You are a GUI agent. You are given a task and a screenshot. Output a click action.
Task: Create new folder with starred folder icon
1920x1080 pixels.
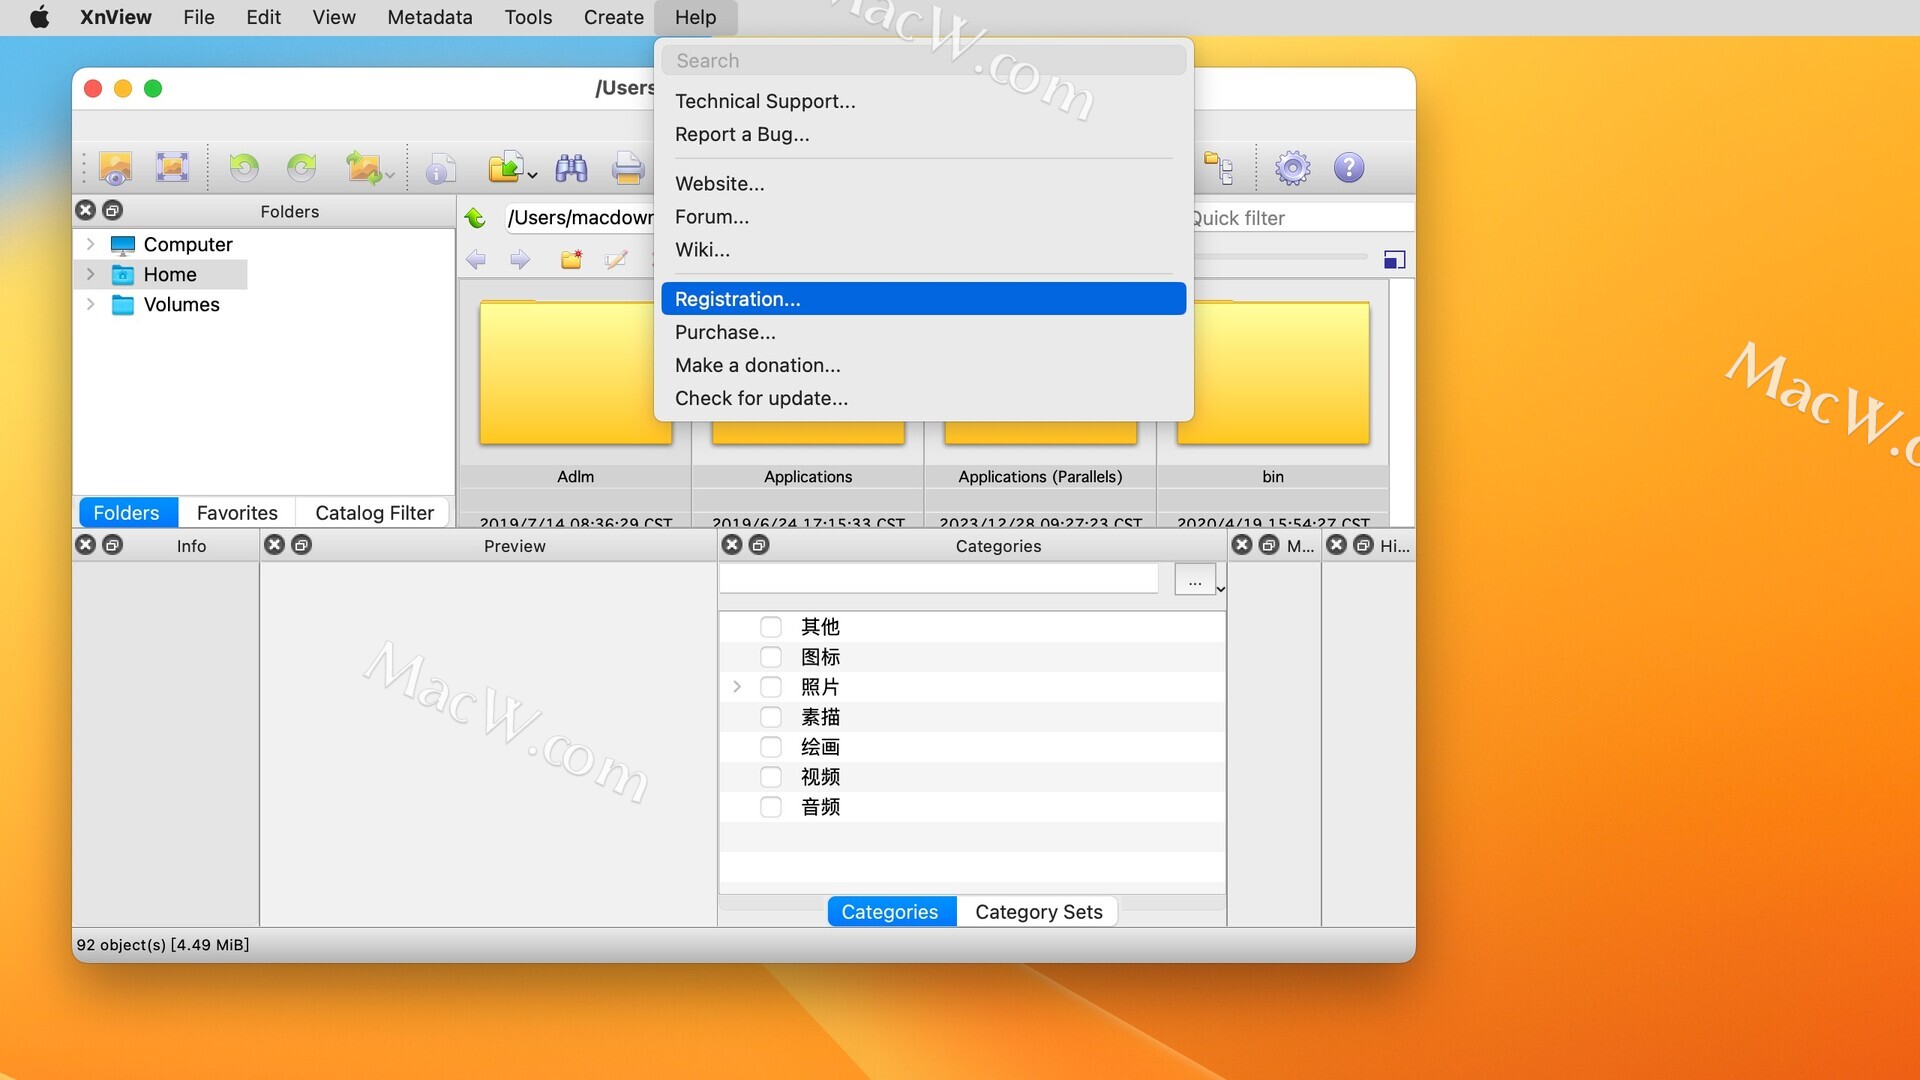[x=571, y=260]
